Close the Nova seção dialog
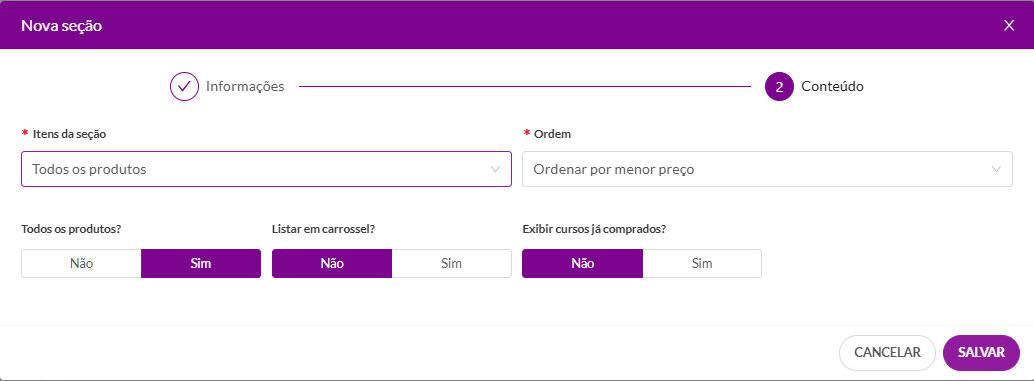 click(x=1008, y=26)
